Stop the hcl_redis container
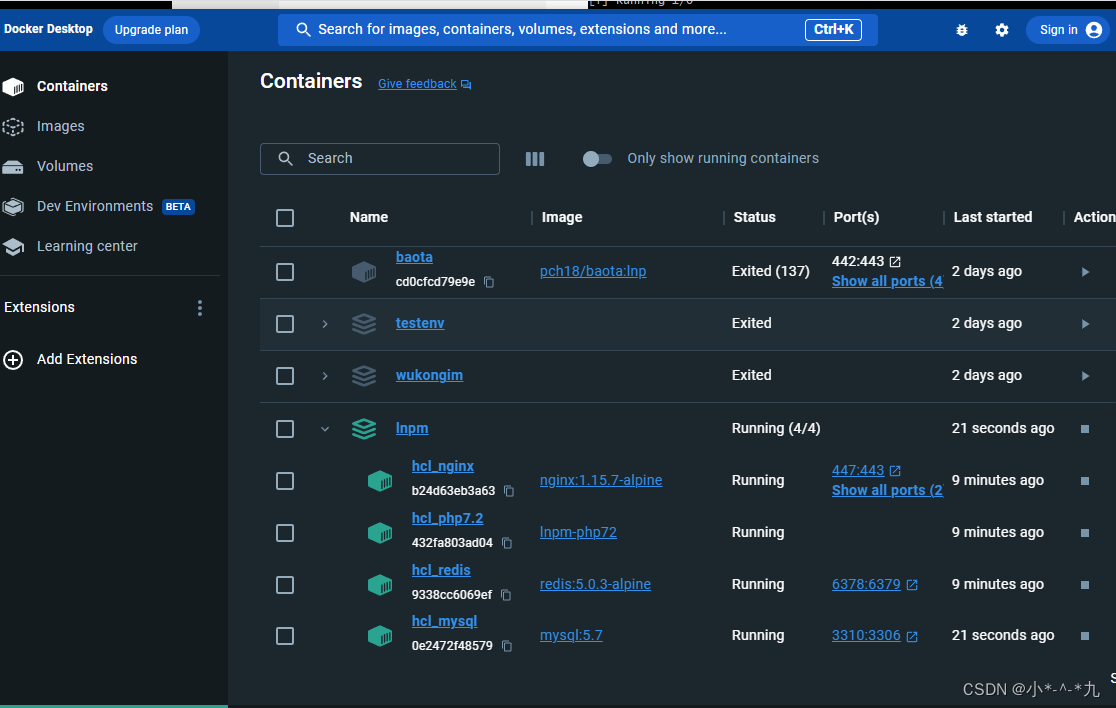1116x708 pixels. [x=1085, y=585]
